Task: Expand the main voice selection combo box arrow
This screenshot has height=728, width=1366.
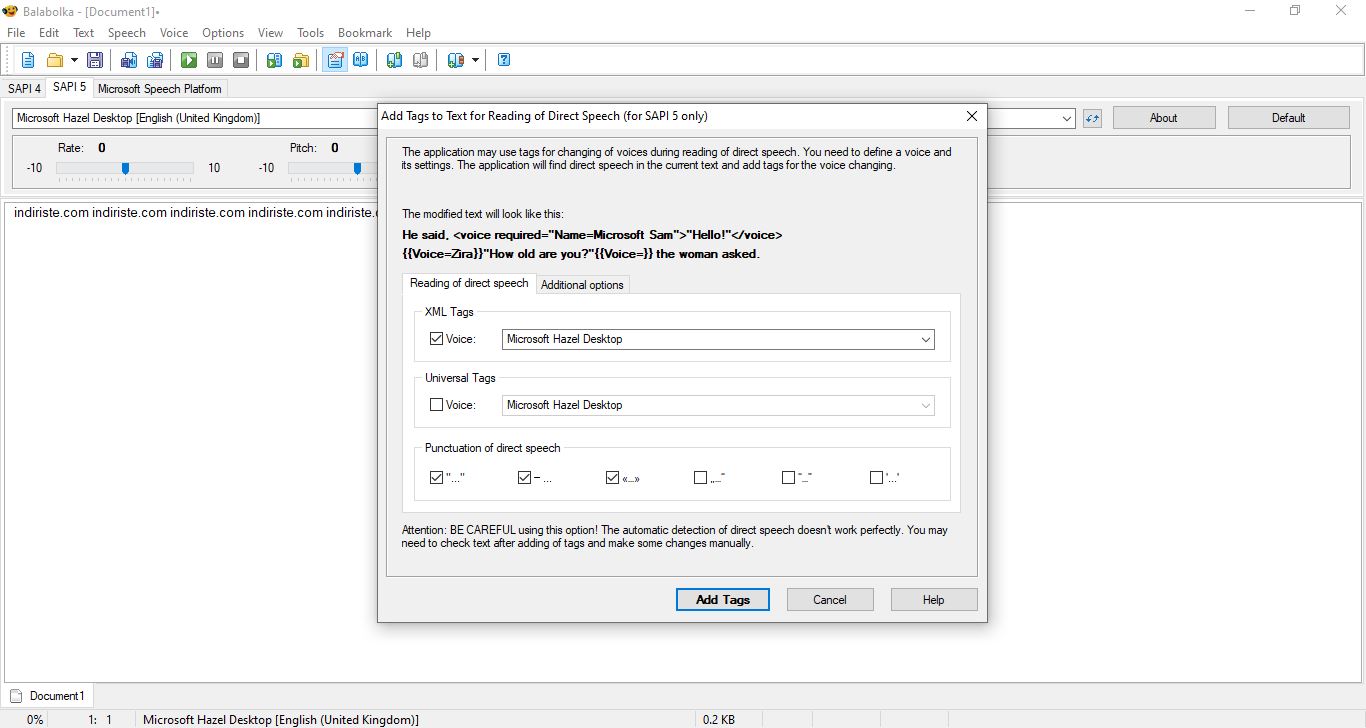Action: click(x=1067, y=118)
